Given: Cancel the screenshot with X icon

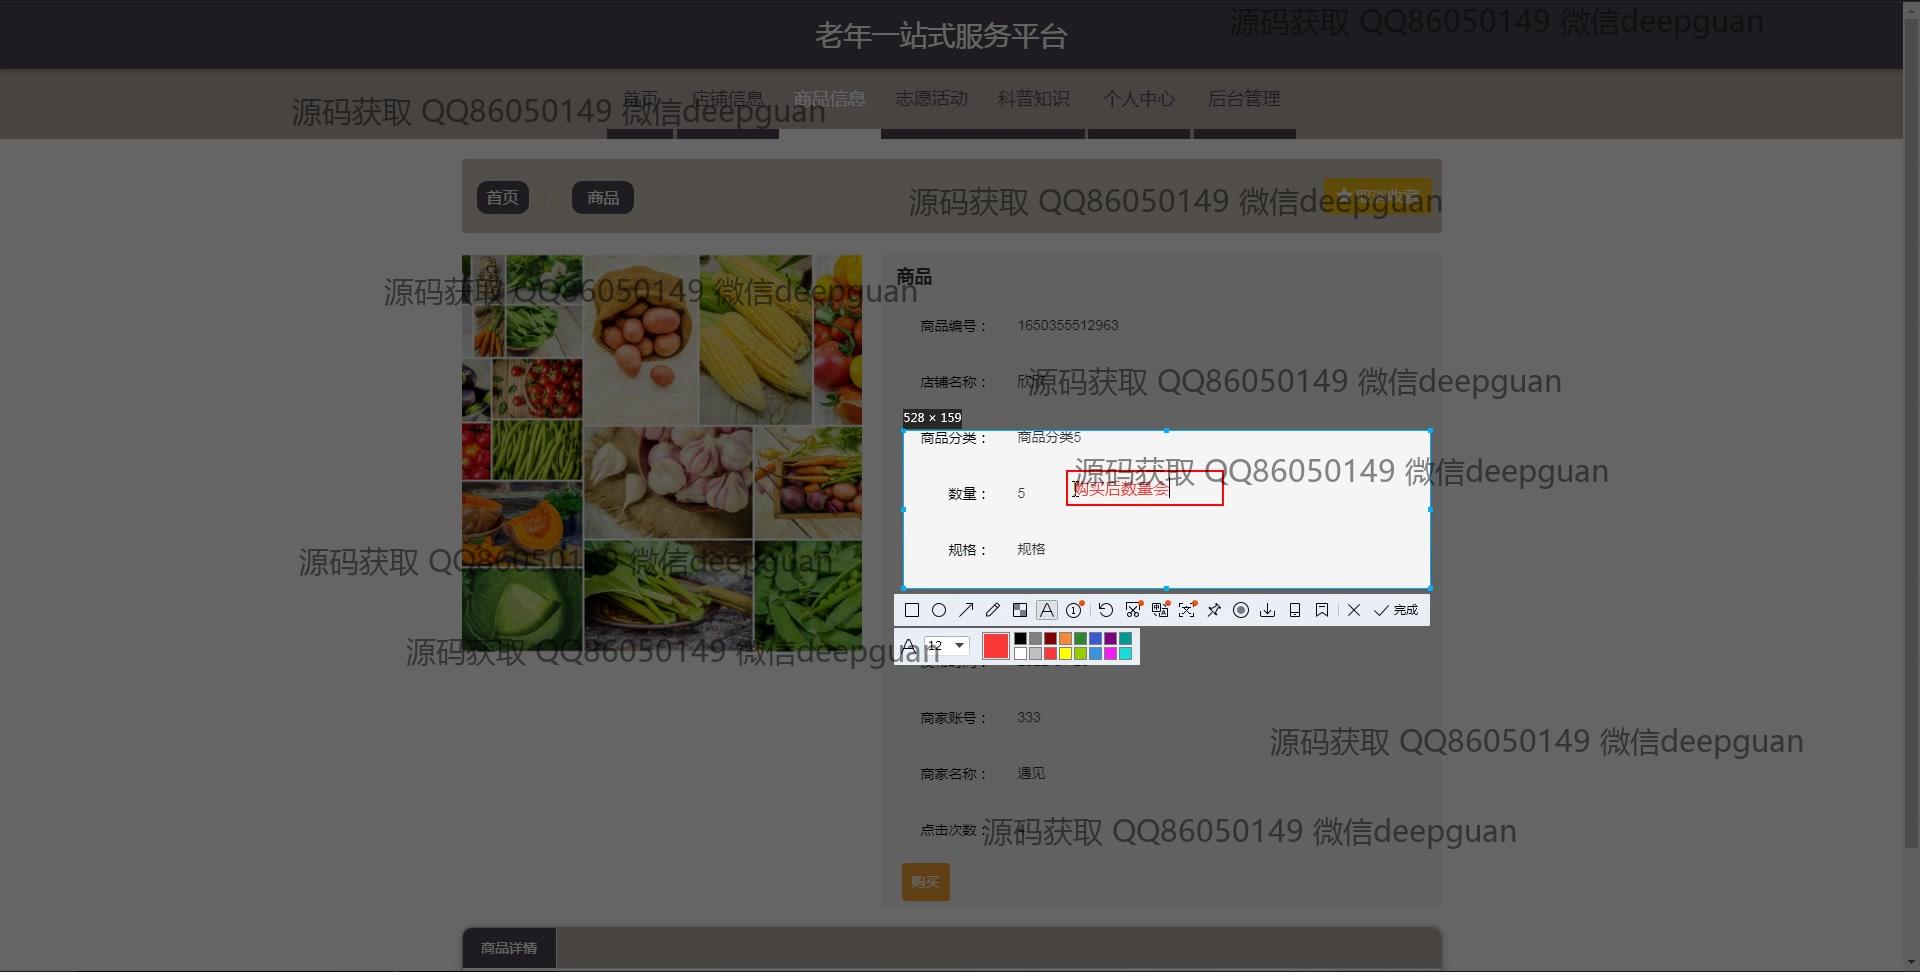Looking at the screenshot, I should (x=1354, y=610).
